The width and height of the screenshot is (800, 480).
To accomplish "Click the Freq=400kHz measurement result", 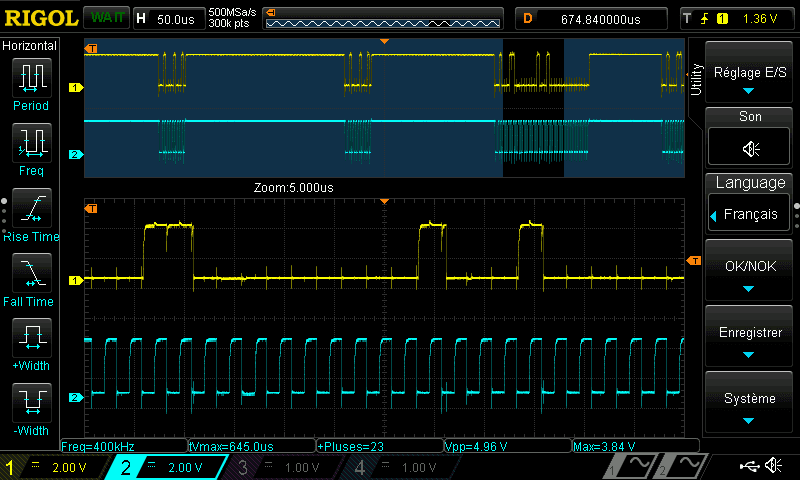I will [123, 446].
